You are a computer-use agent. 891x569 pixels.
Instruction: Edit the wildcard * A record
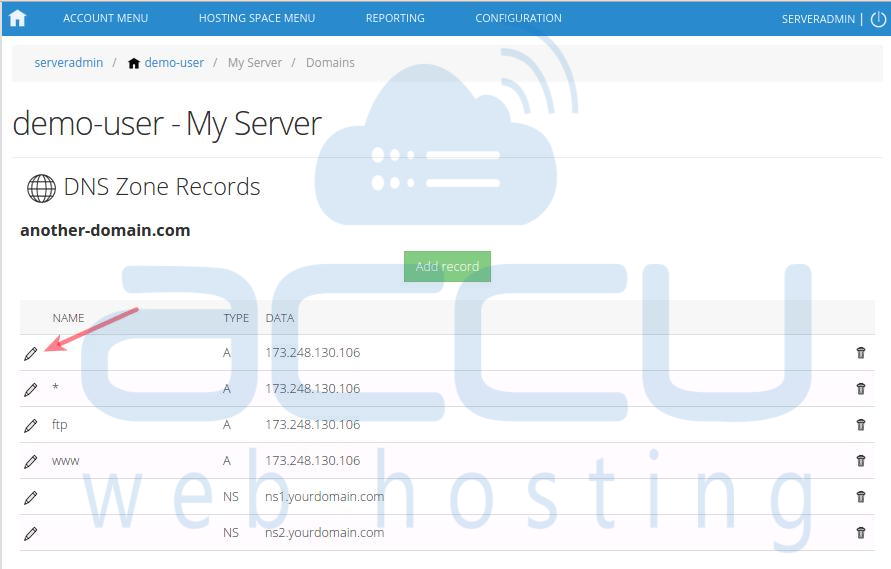[x=31, y=389]
